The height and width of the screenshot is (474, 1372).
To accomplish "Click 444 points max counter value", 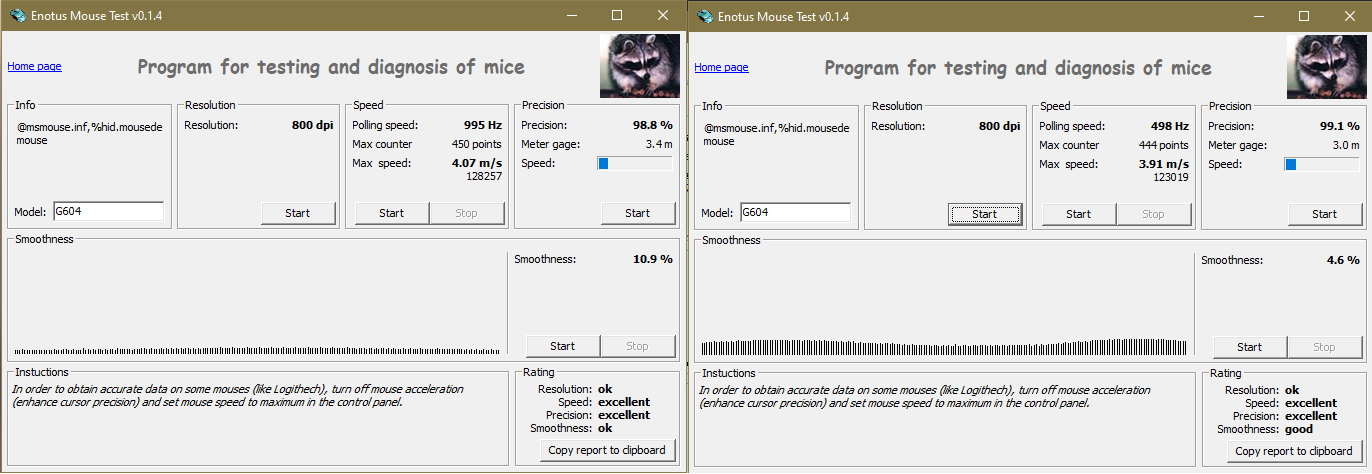I will click(1164, 145).
